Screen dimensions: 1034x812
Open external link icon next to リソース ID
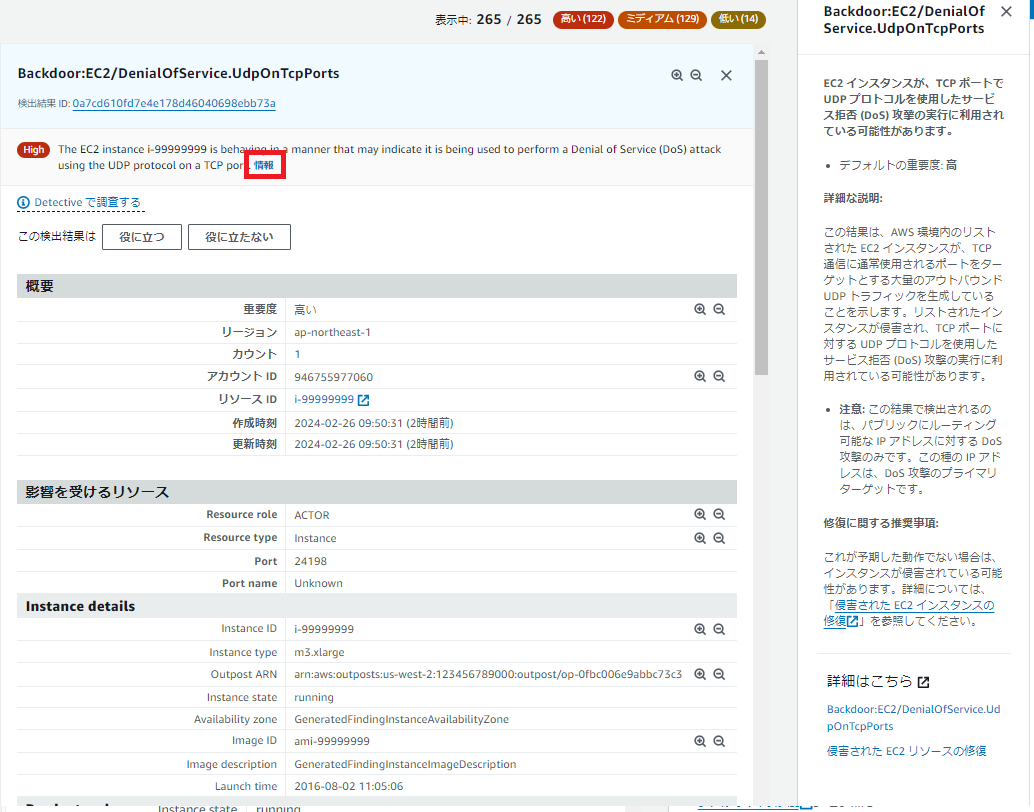(363, 400)
